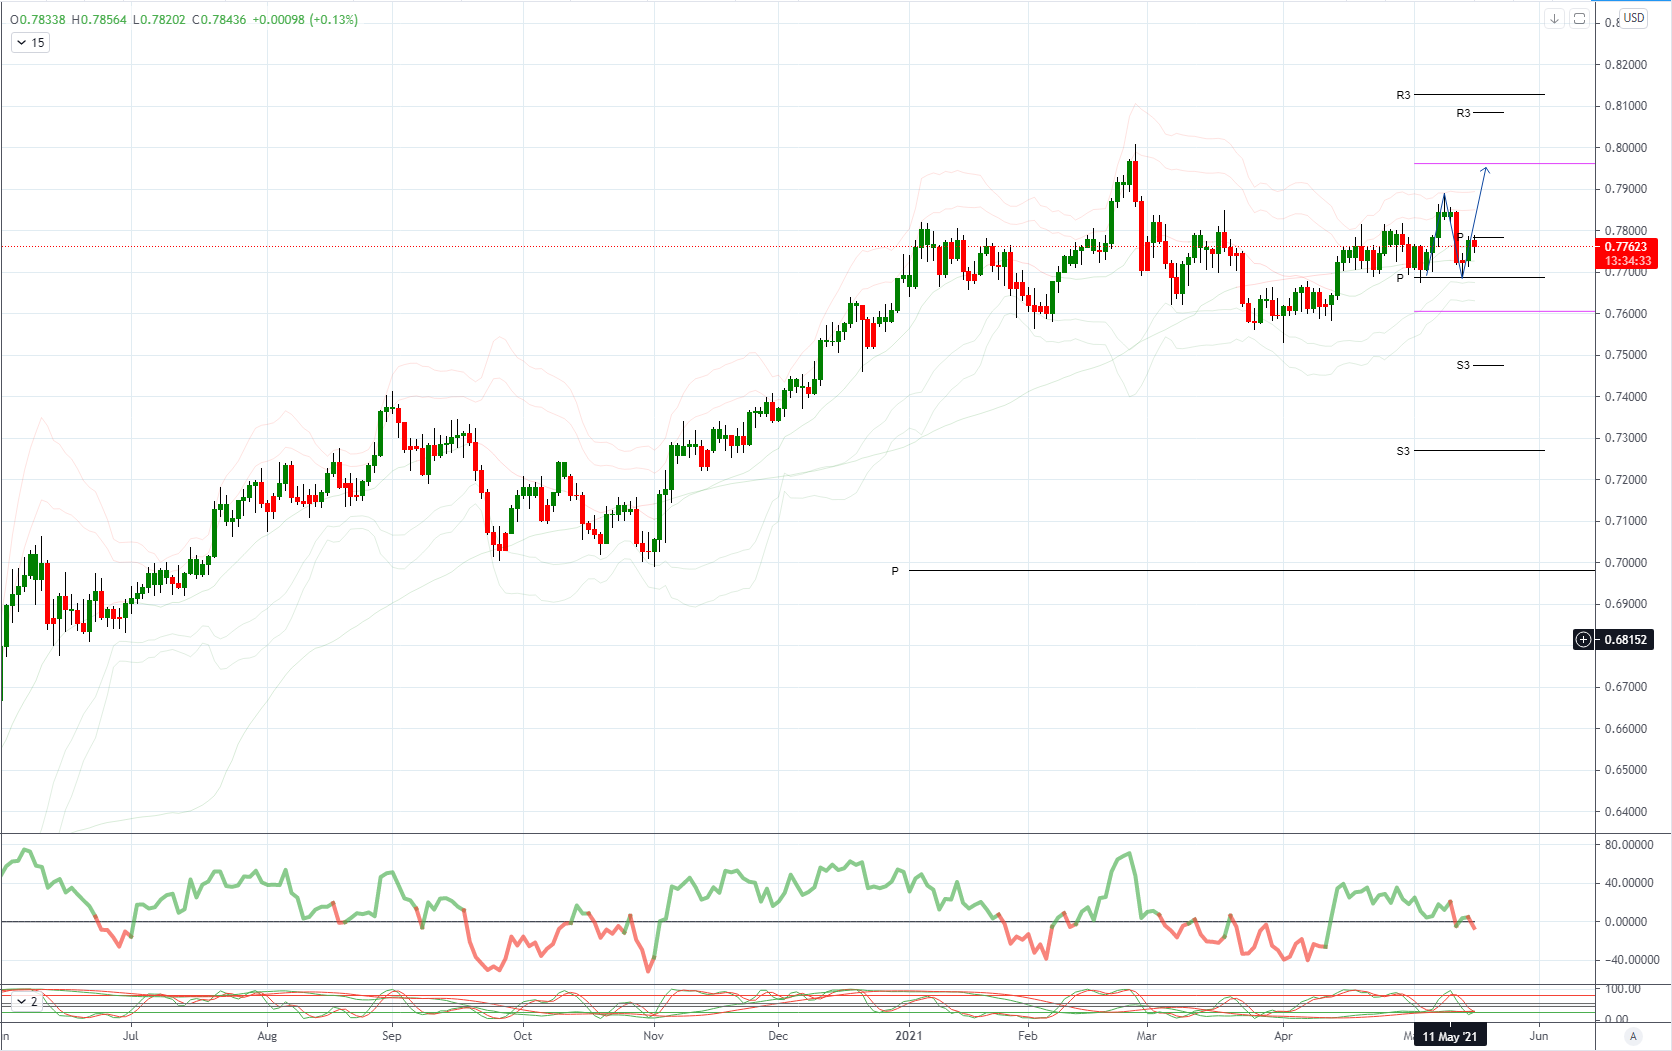Click the -40.00000 oscillator axis label
Screen dimensions: 1672x1051
point(1631,960)
